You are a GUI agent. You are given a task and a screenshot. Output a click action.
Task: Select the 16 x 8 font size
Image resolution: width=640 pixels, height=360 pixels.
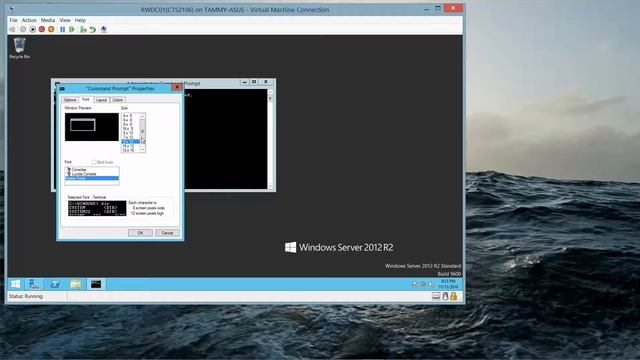(130, 129)
